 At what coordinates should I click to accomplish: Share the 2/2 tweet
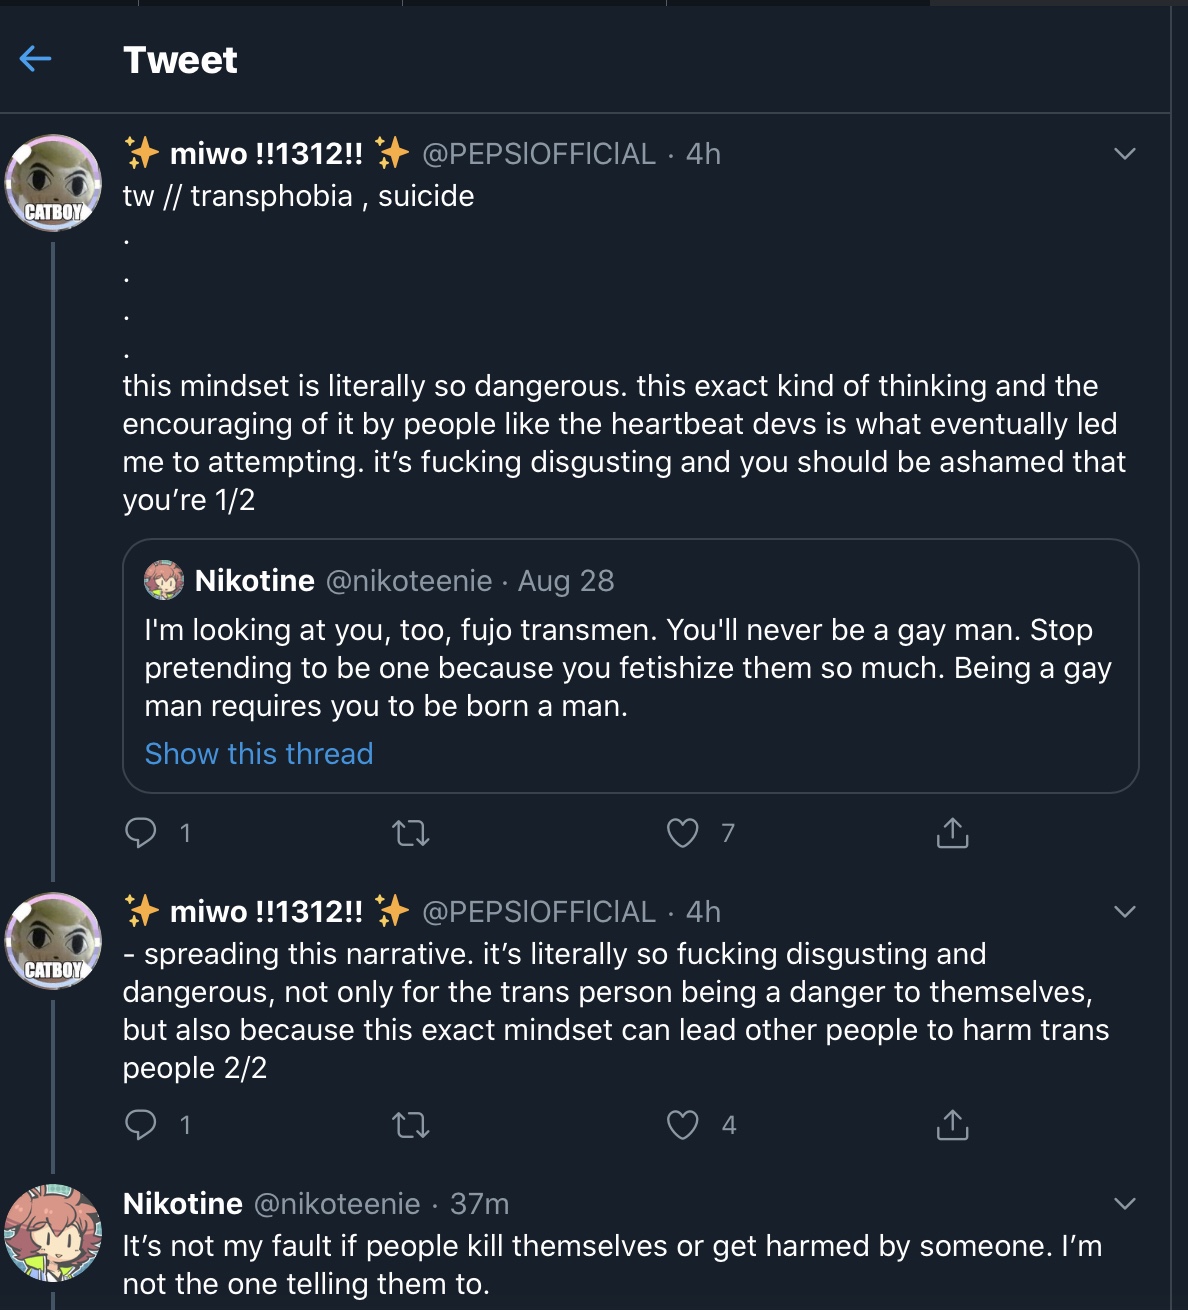pos(952,1124)
